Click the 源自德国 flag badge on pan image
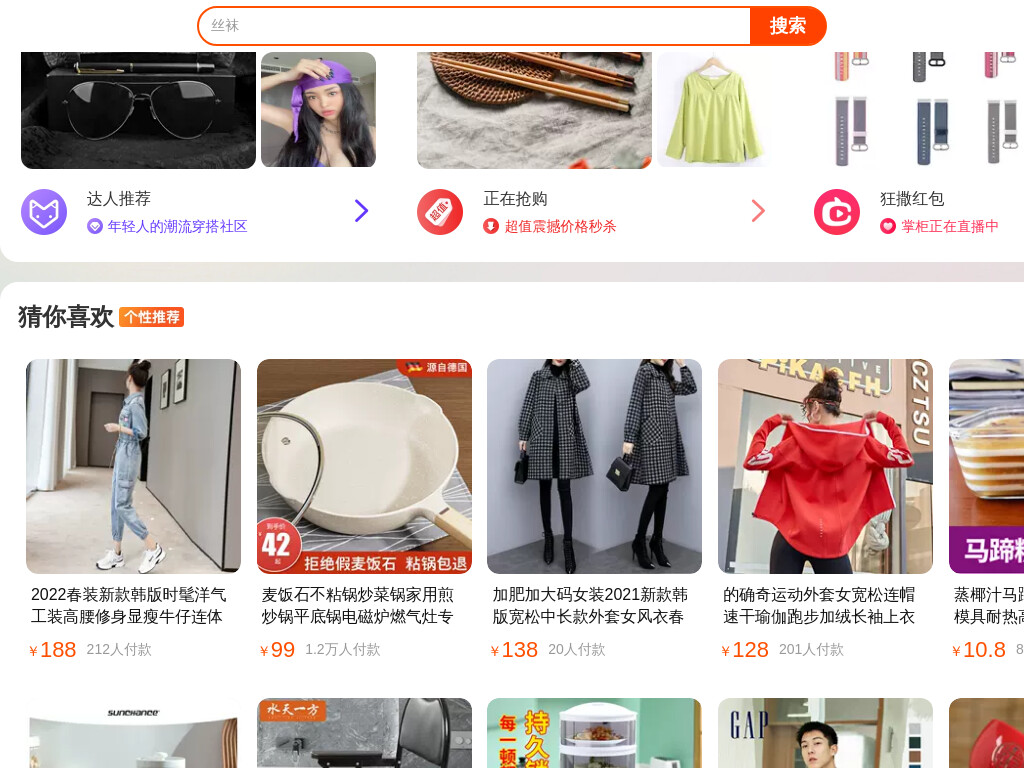Image resolution: width=1024 pixels, height=768 pixels. pyautogui.click(x=436, y=368)
